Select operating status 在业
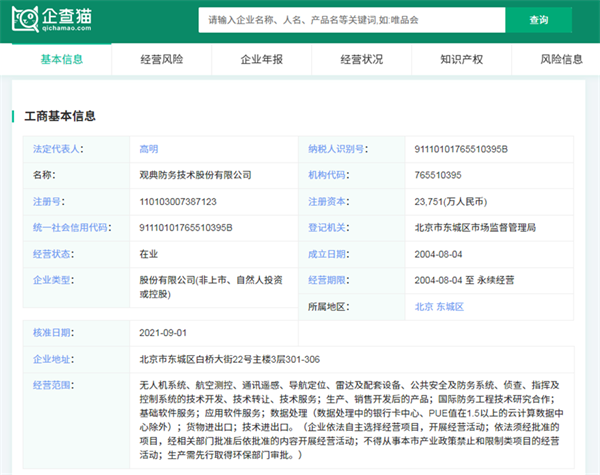 tap(148, 254)
